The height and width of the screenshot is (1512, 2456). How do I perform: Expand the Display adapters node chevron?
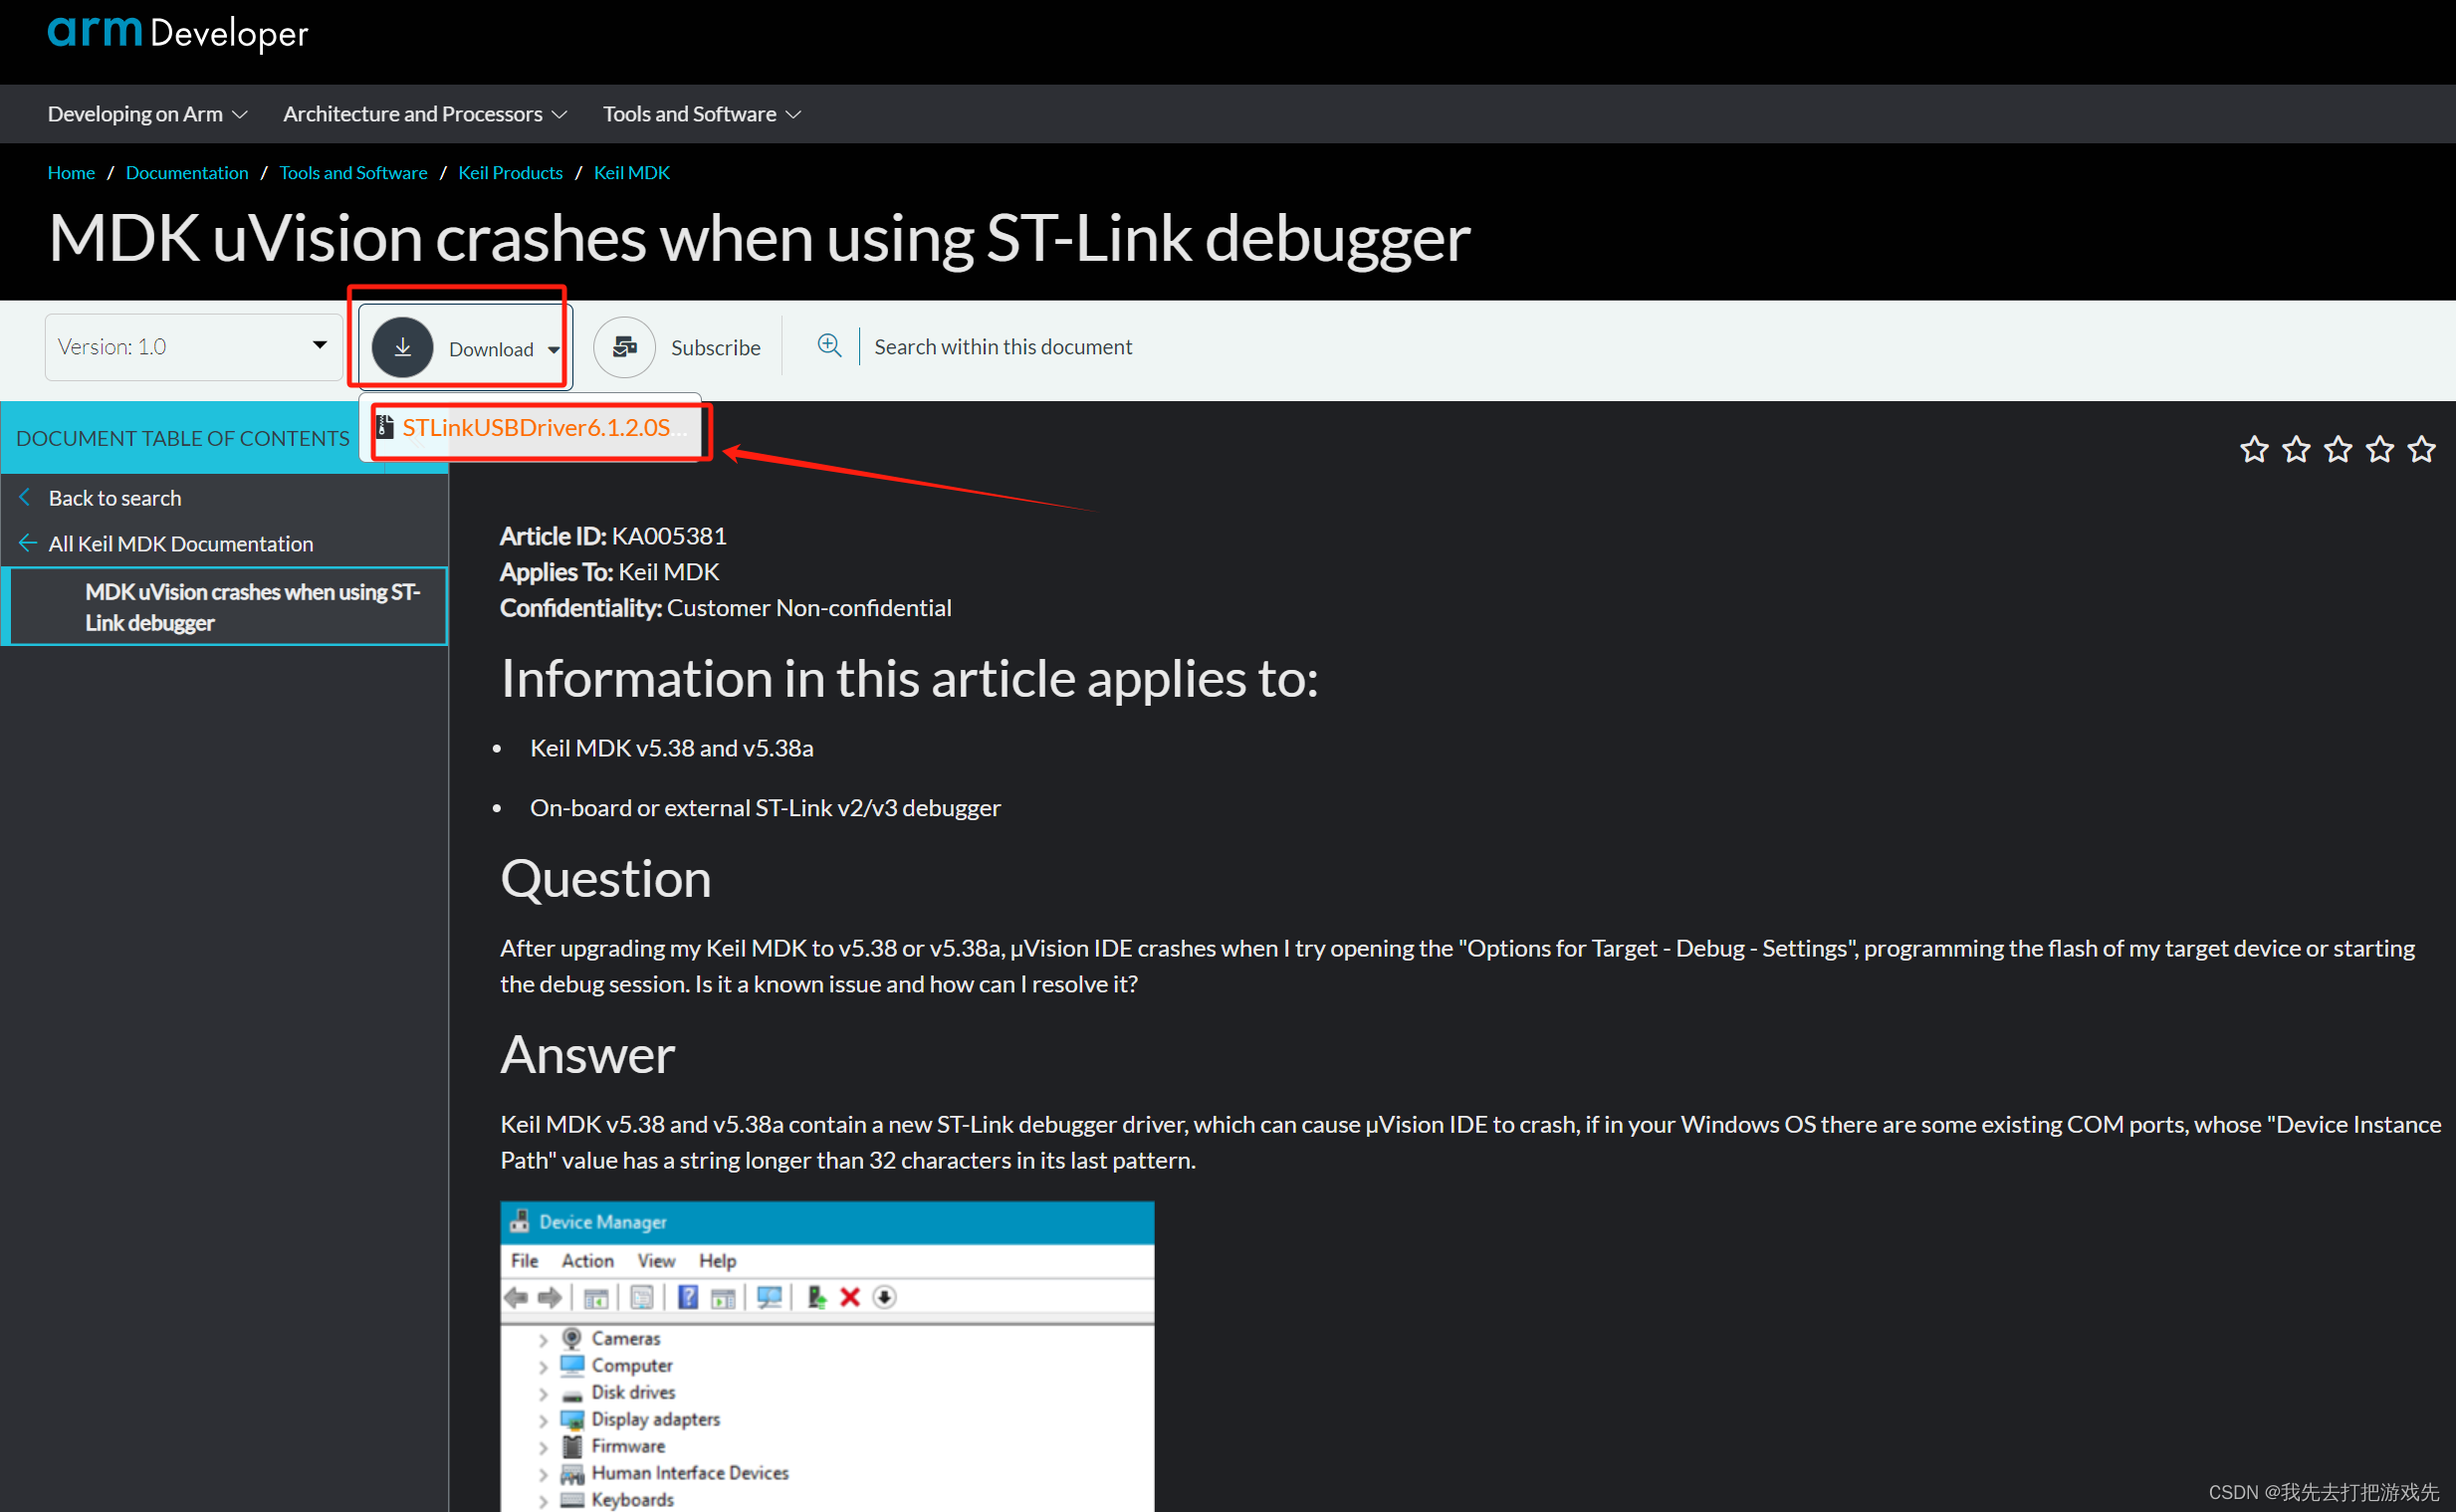[543, 1420]
